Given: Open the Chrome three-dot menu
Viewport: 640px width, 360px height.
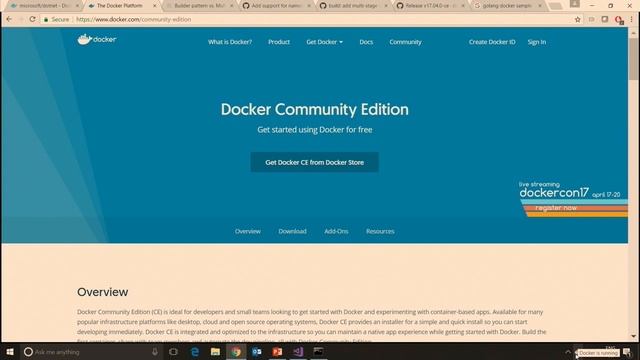Looking at the screenshot, I should 631,19.
